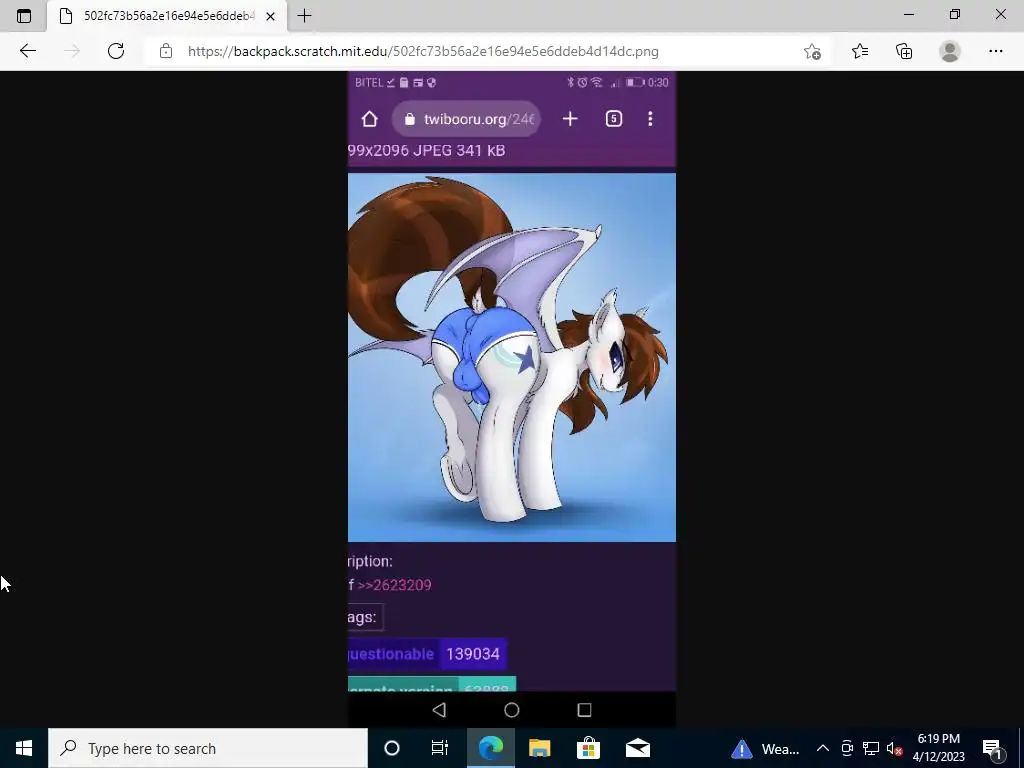Click the Type here to search box
1024x768 pixels.
pyautogui.click(x=208, y=748)
